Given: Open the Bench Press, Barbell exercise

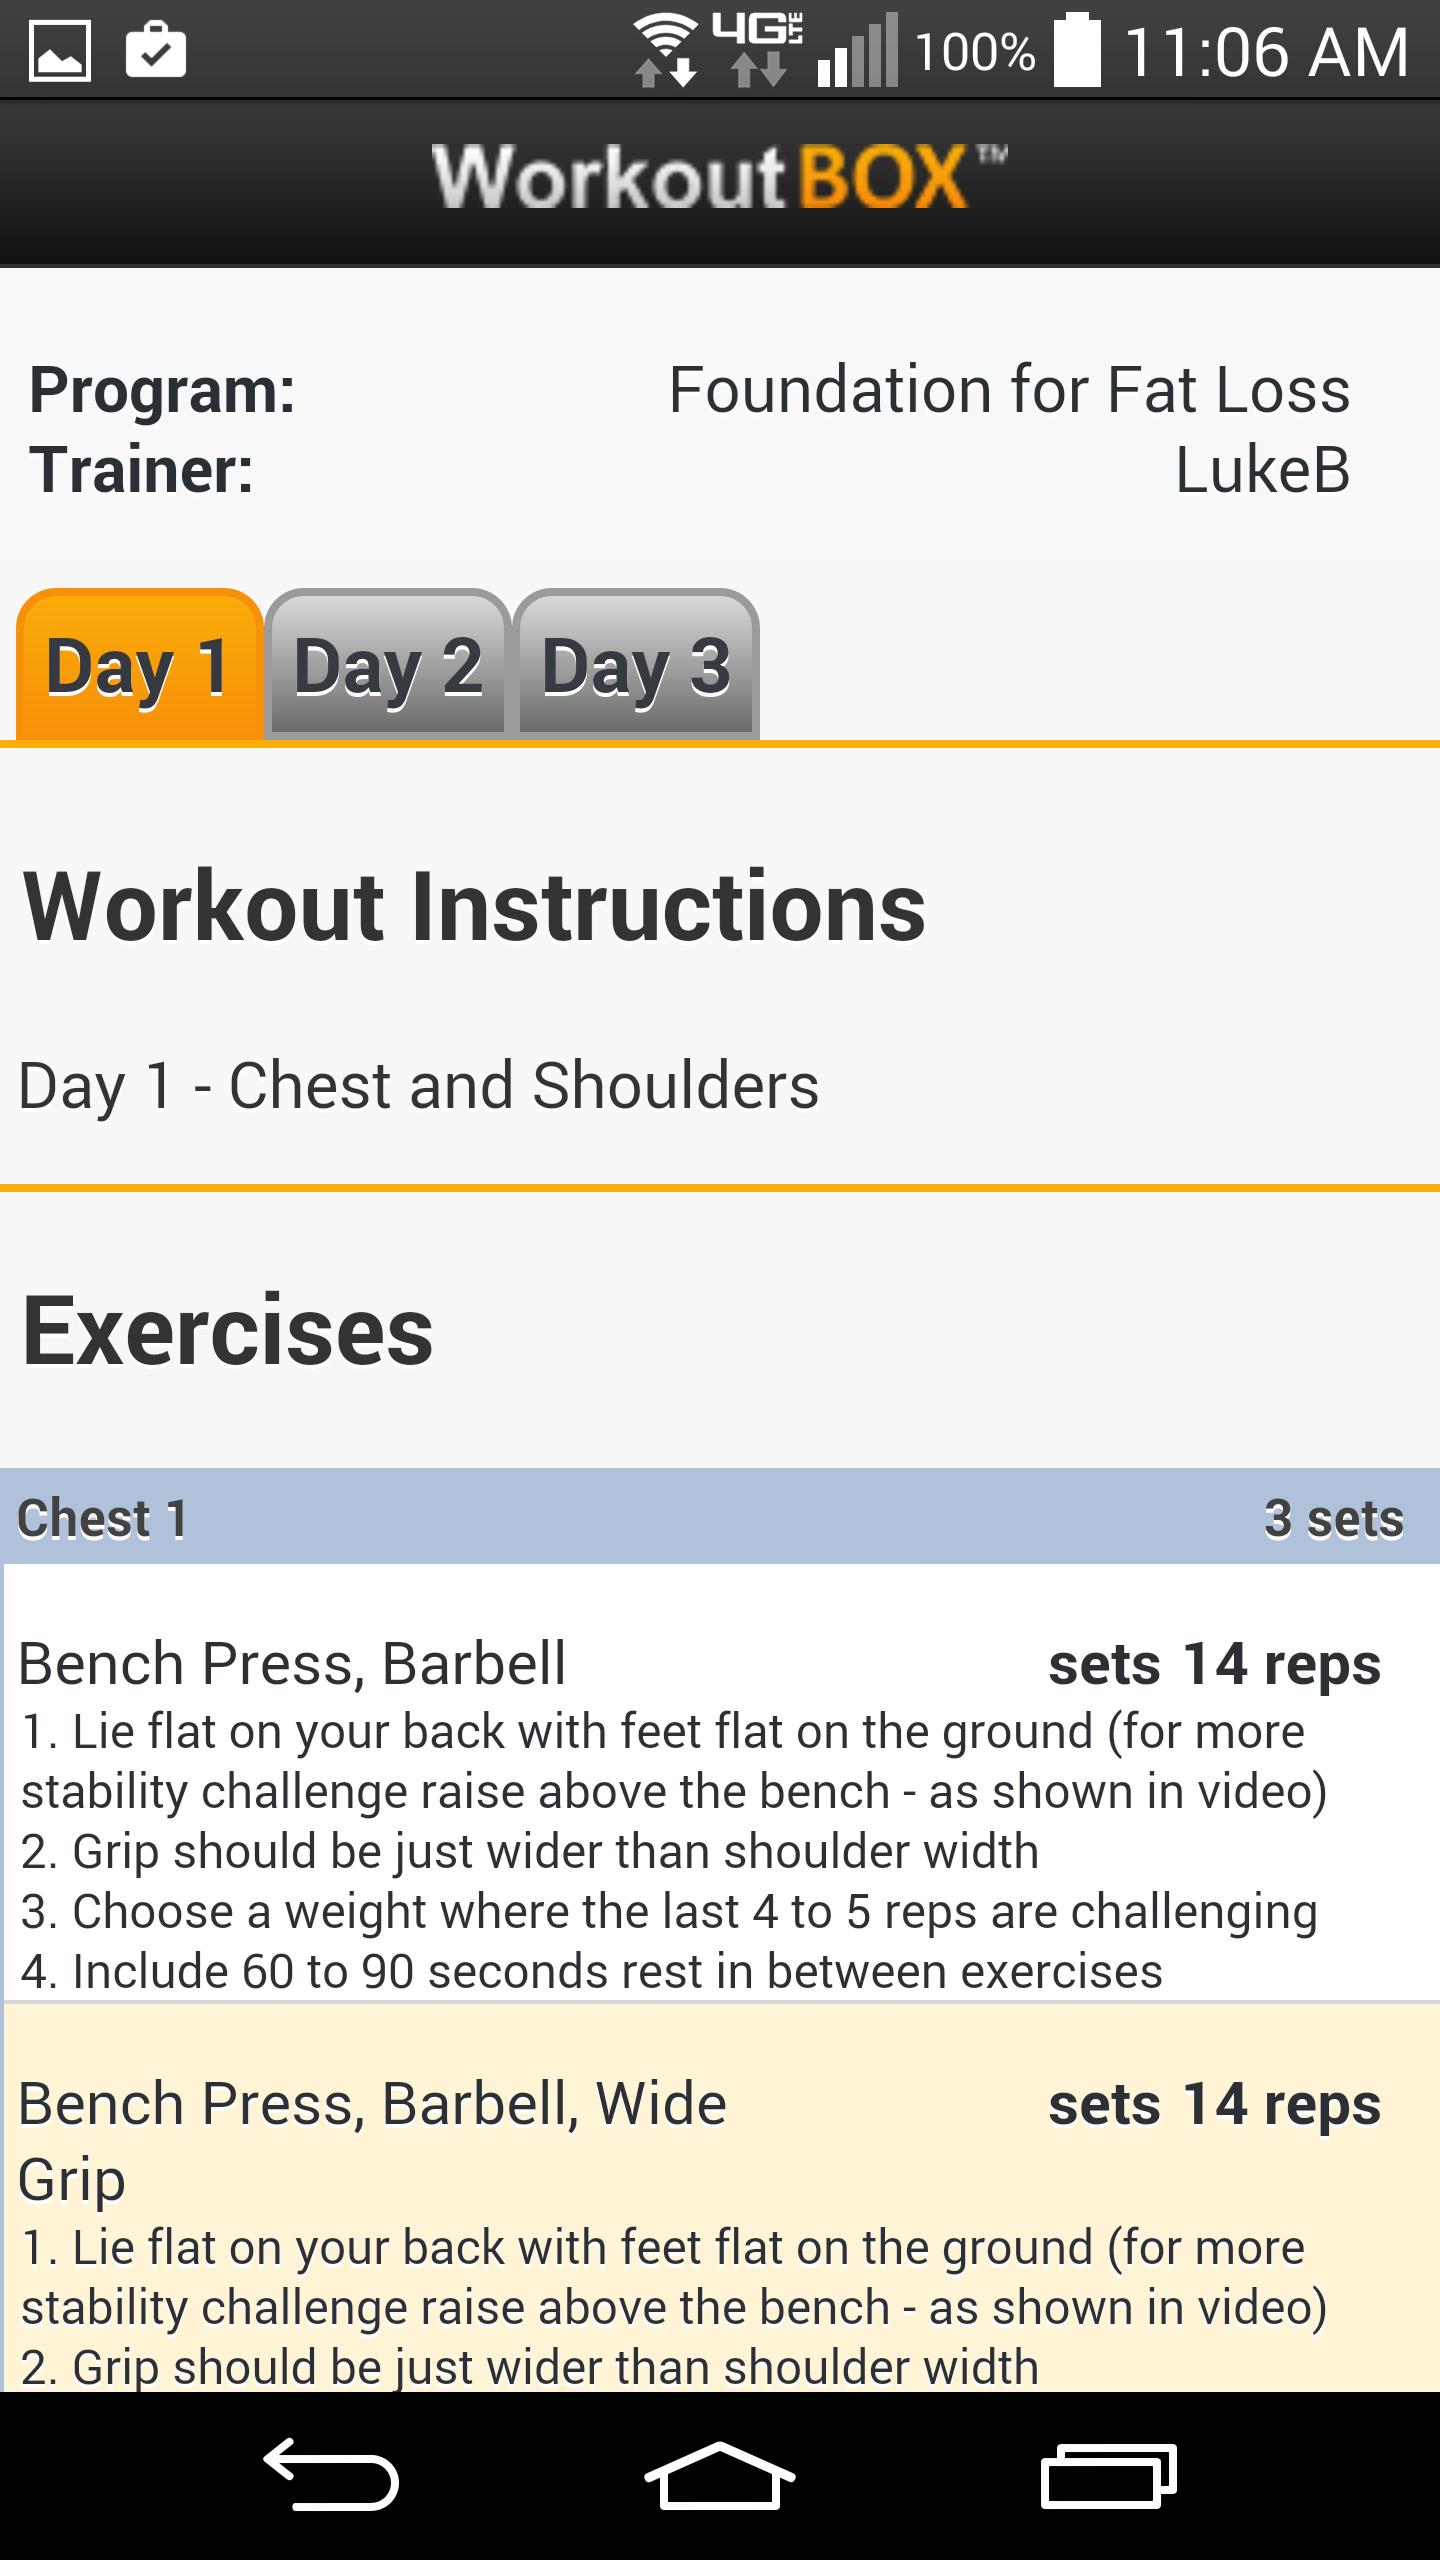Looking at the screenshot, I should (x=292, y=1665).
